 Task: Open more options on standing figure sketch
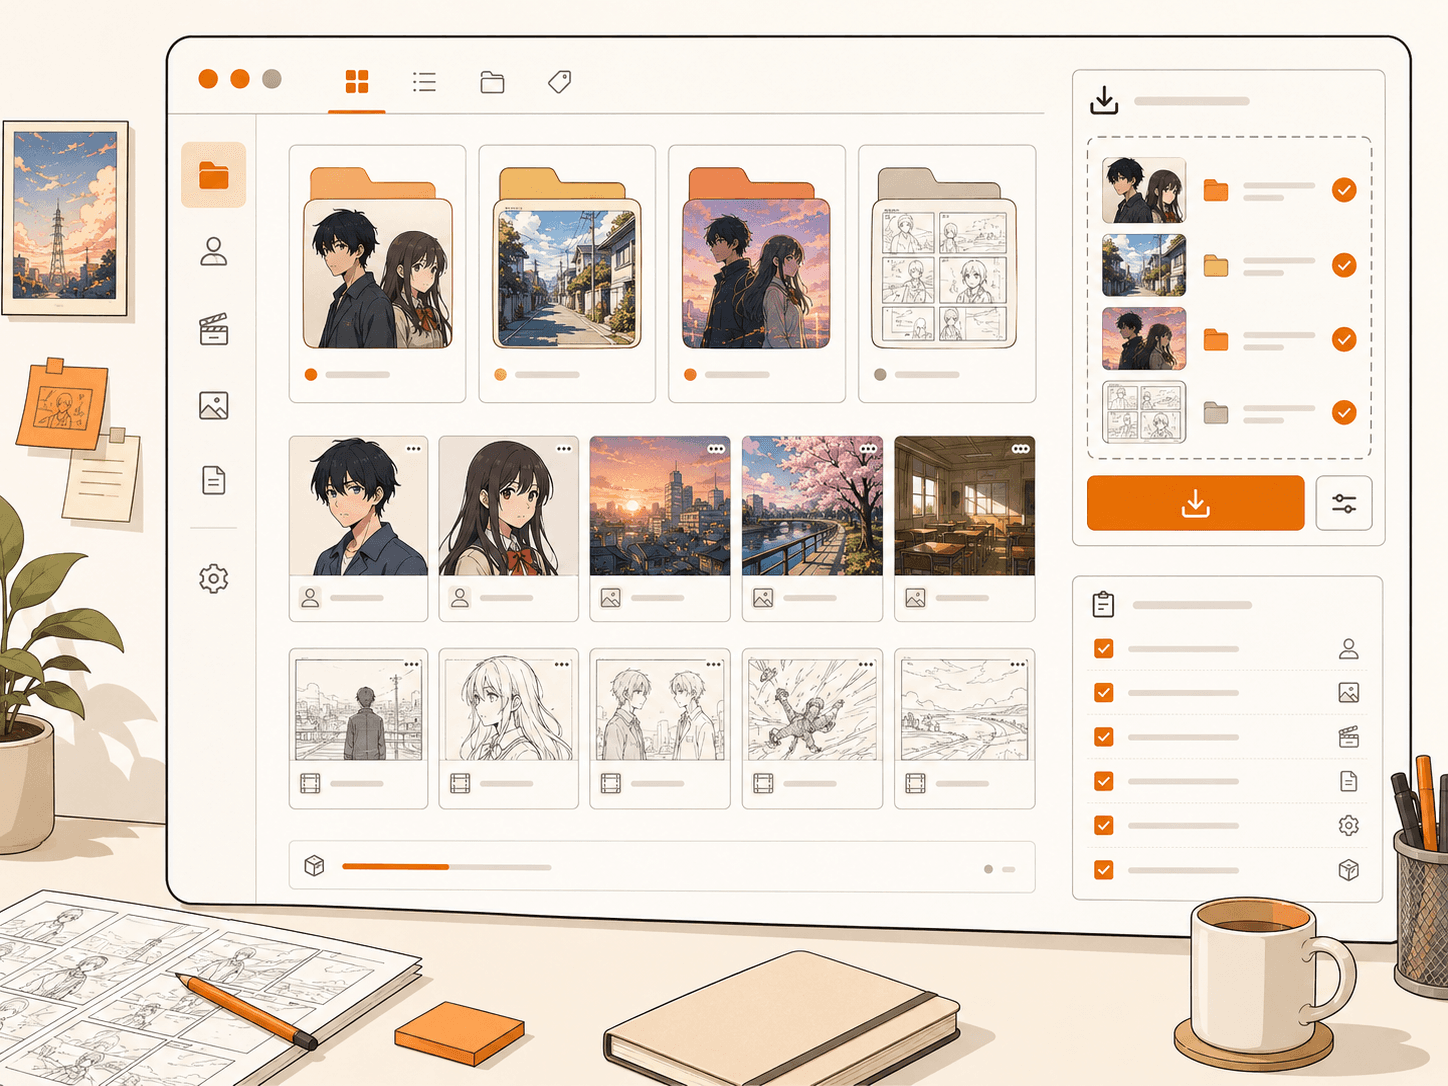(411, 664)
